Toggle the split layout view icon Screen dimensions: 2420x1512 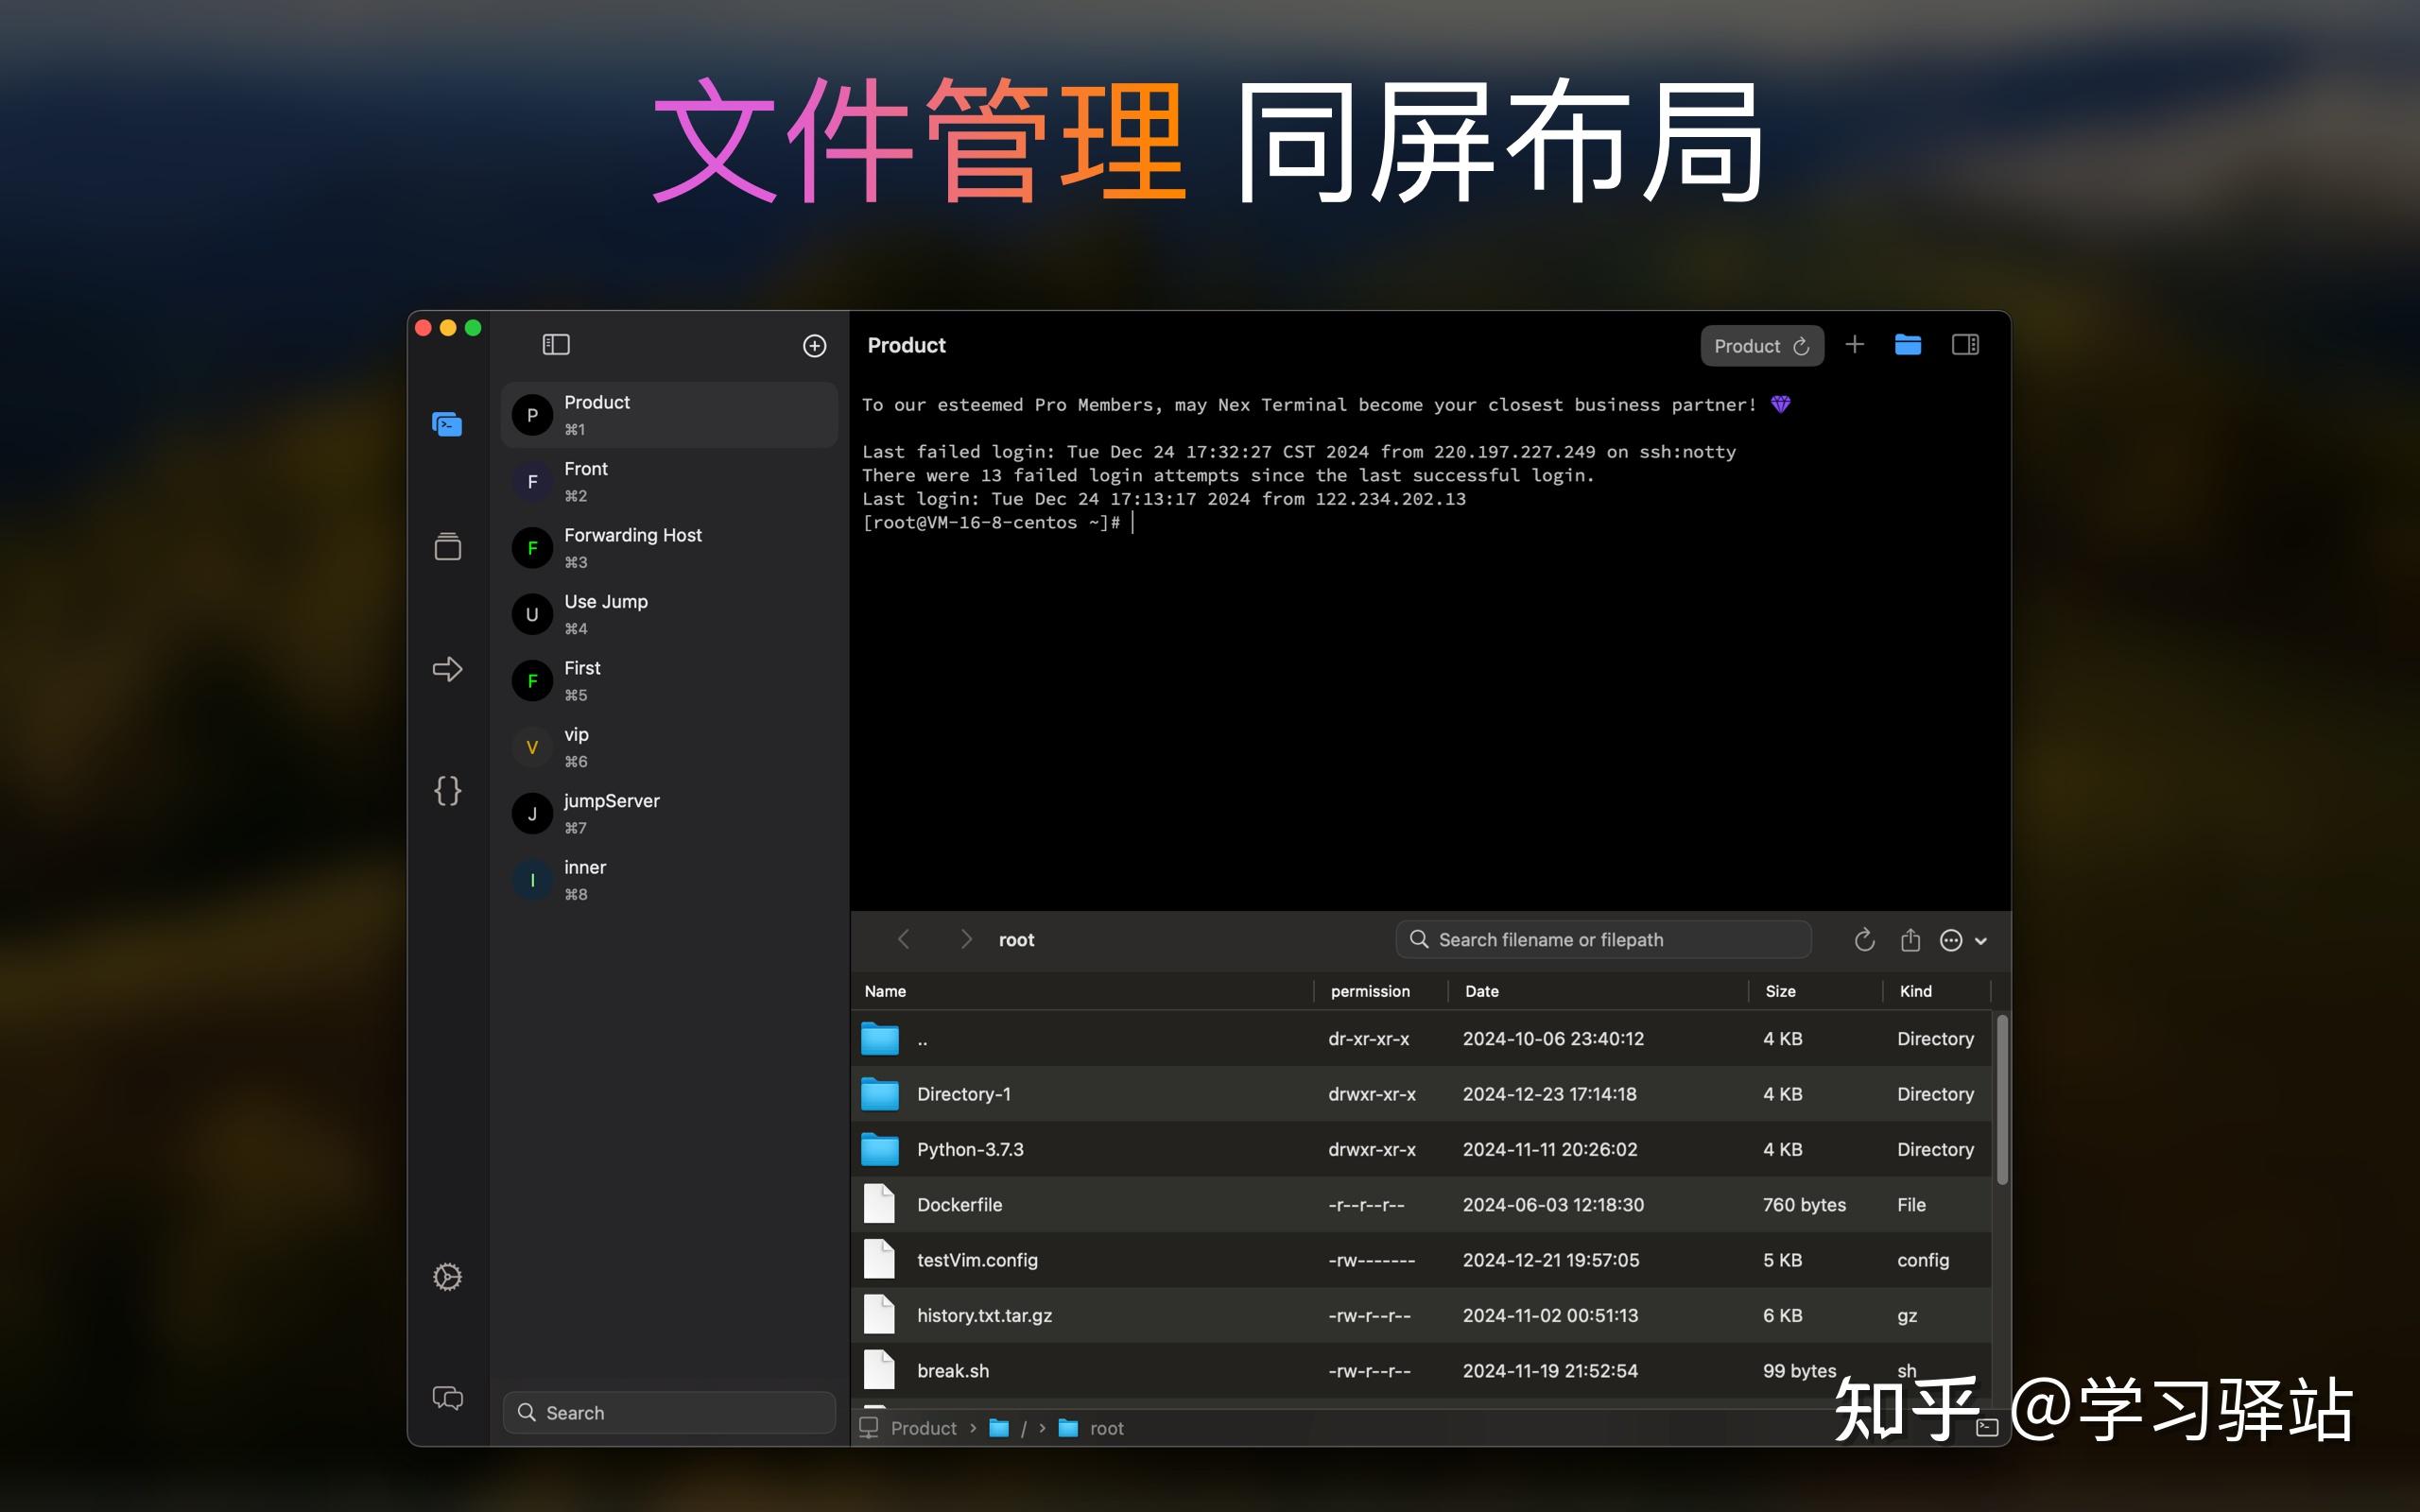coord(1964,344)
